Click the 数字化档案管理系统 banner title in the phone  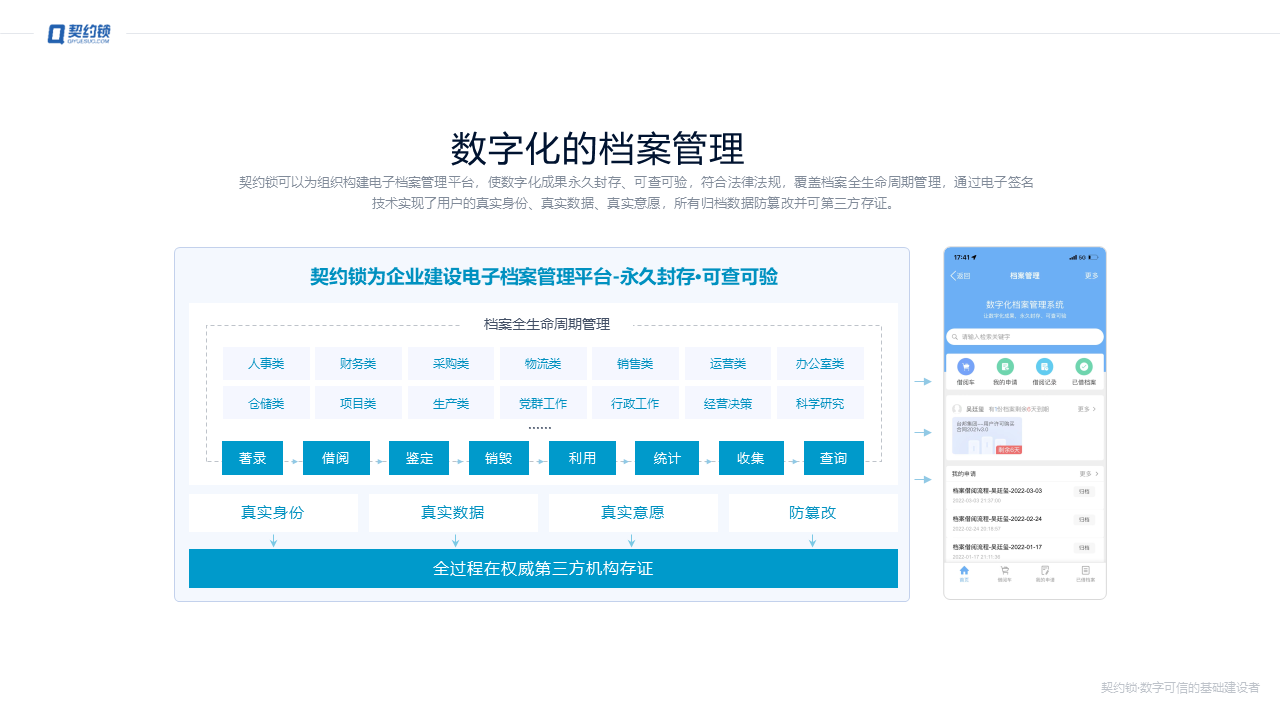[1025, 304]
